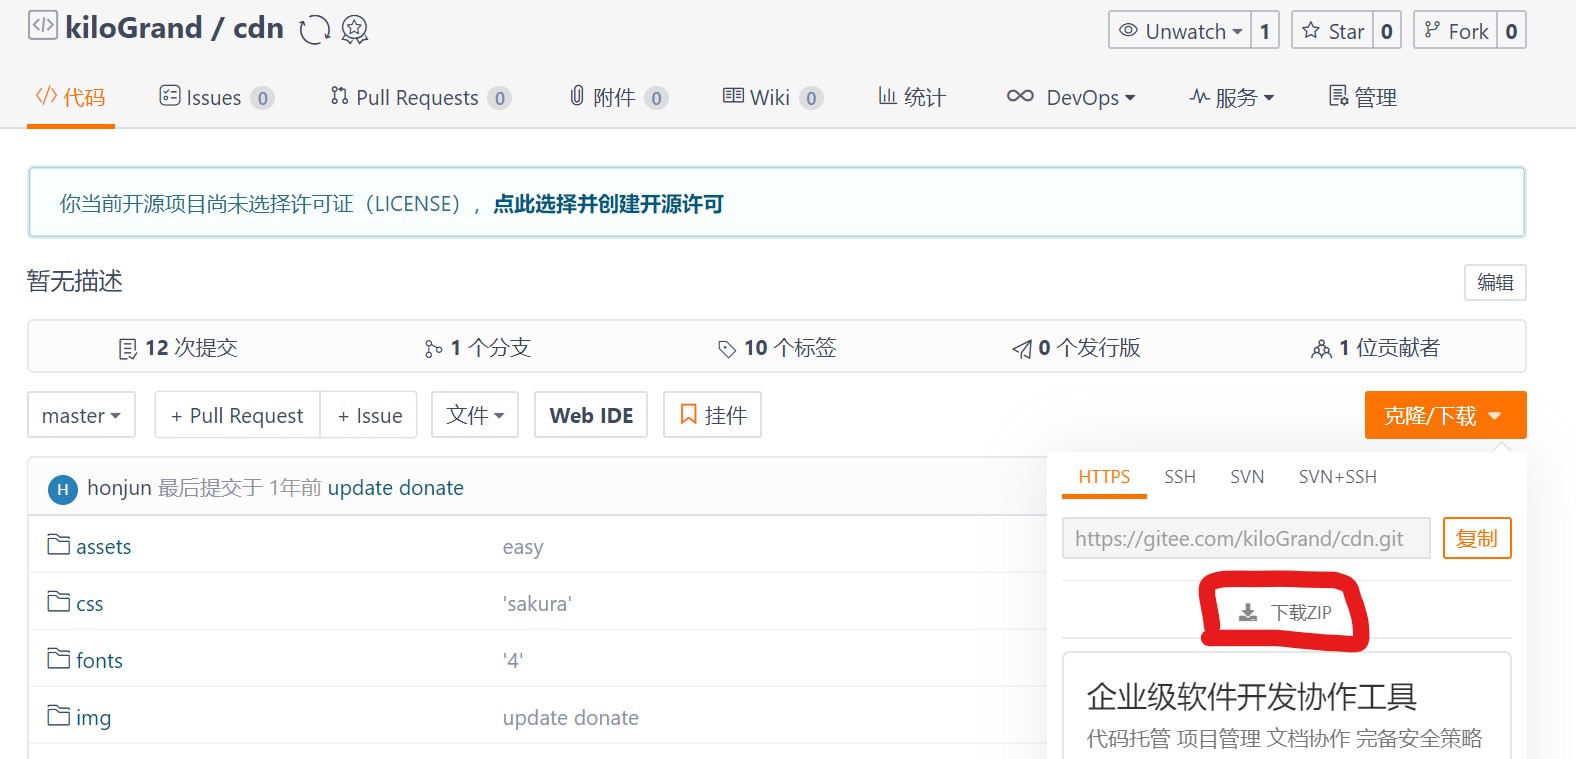Select the HTTPS clone tab

pyautogui.click(x=1104, y=477)
